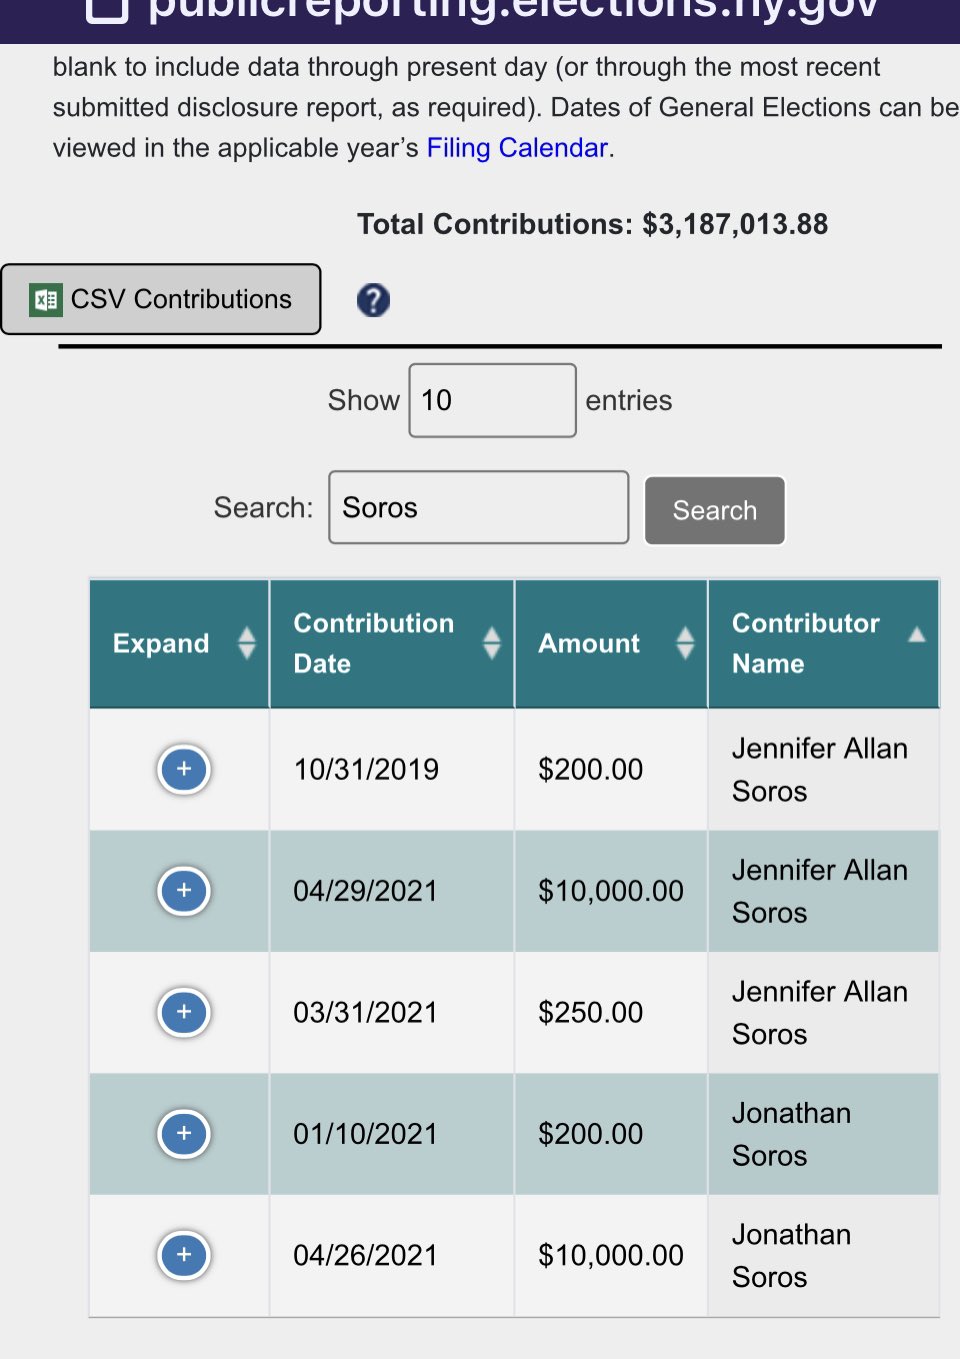This screenshot has width=960, height=1359.
Task: Download the CSV Contributions file
Action: coord(161,299)
